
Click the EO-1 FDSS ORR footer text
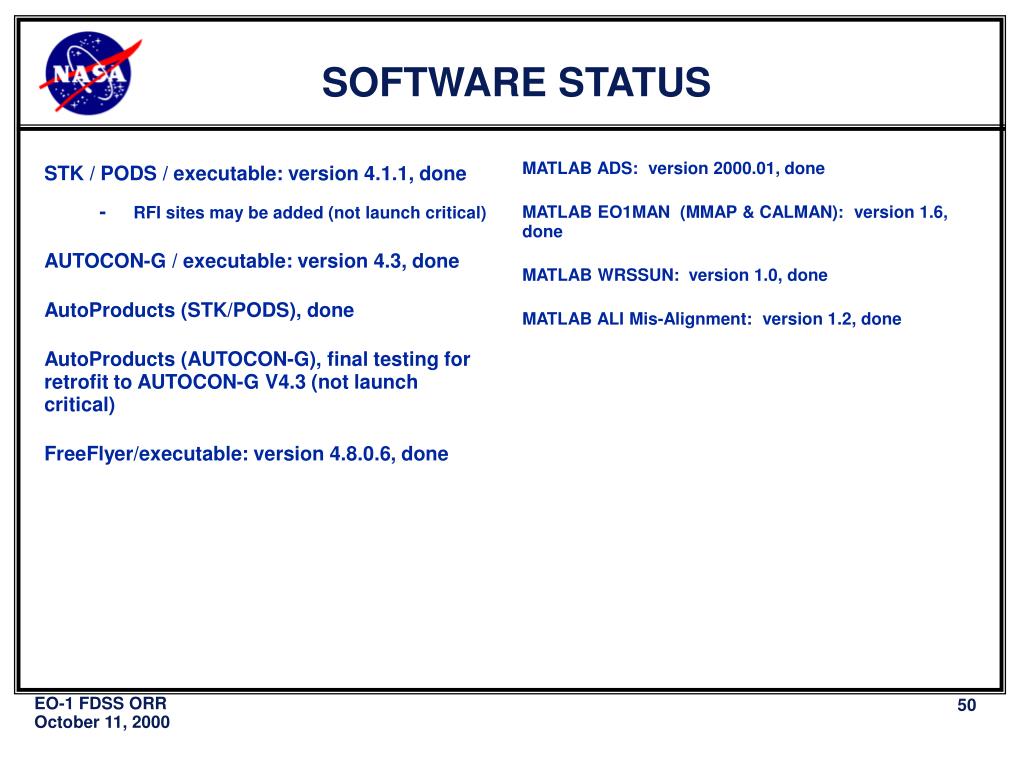pyautogui.click(x=101, y=703)
